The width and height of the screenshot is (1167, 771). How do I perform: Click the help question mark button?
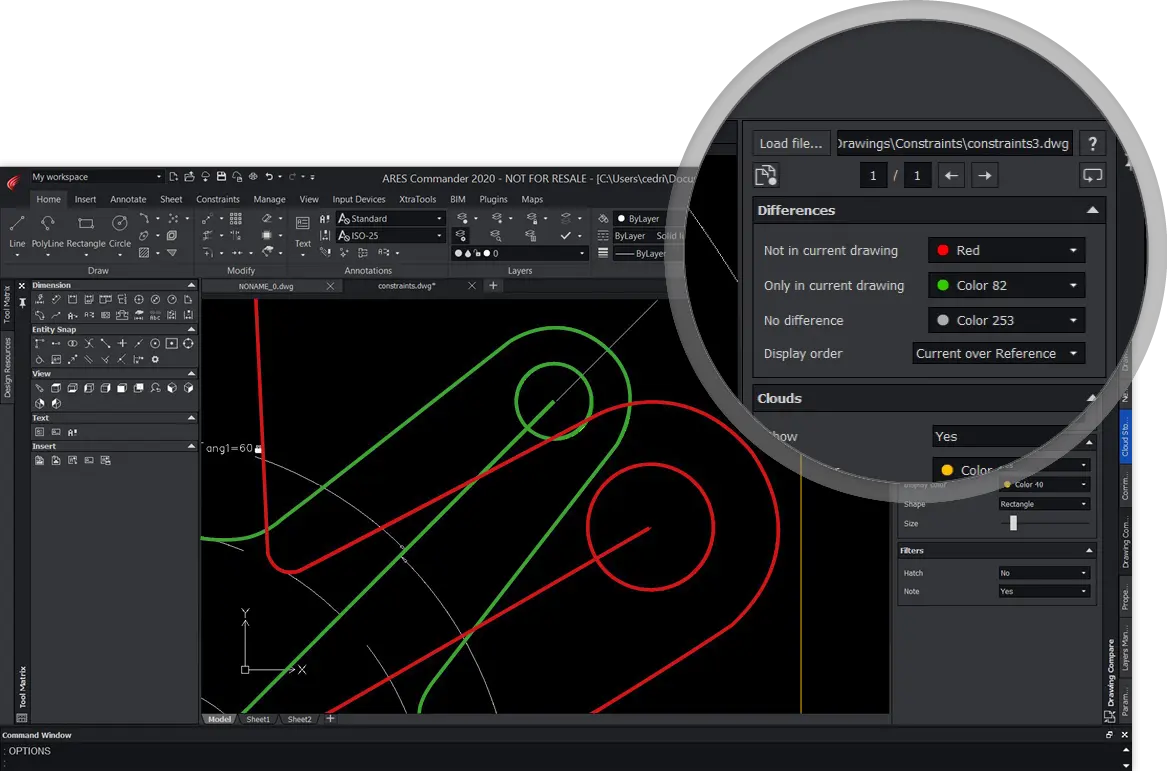(1094, 143)
